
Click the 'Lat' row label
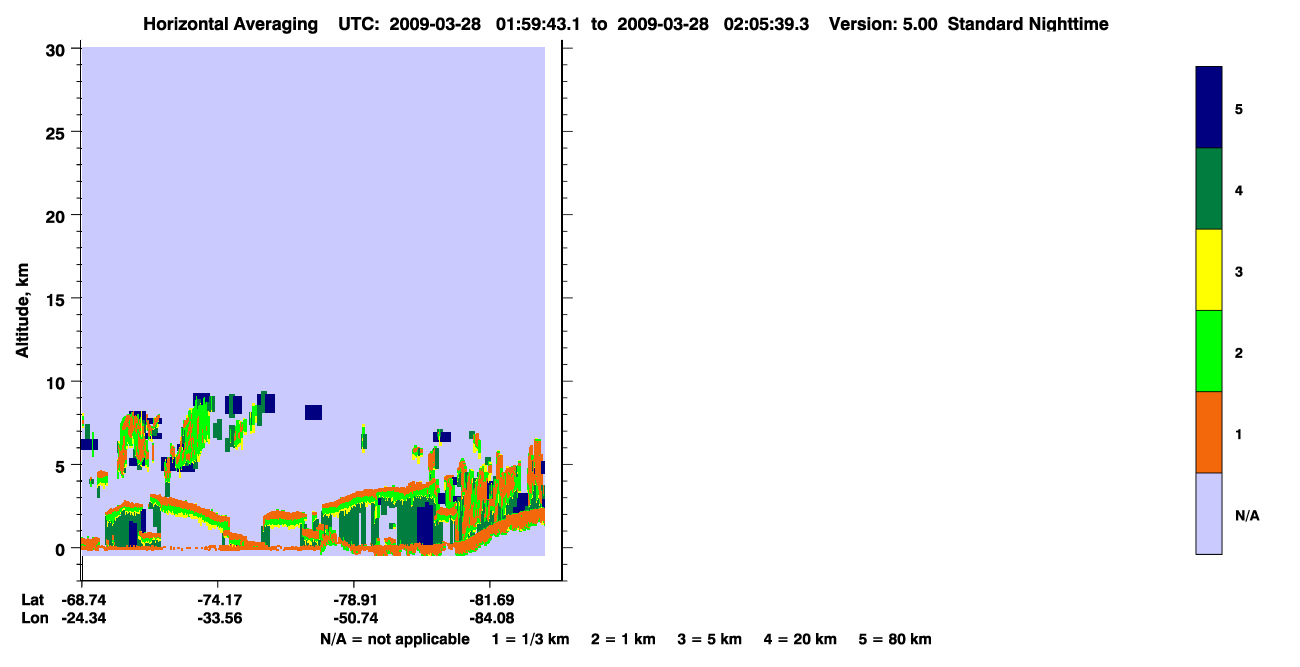(x=34, y=600)
